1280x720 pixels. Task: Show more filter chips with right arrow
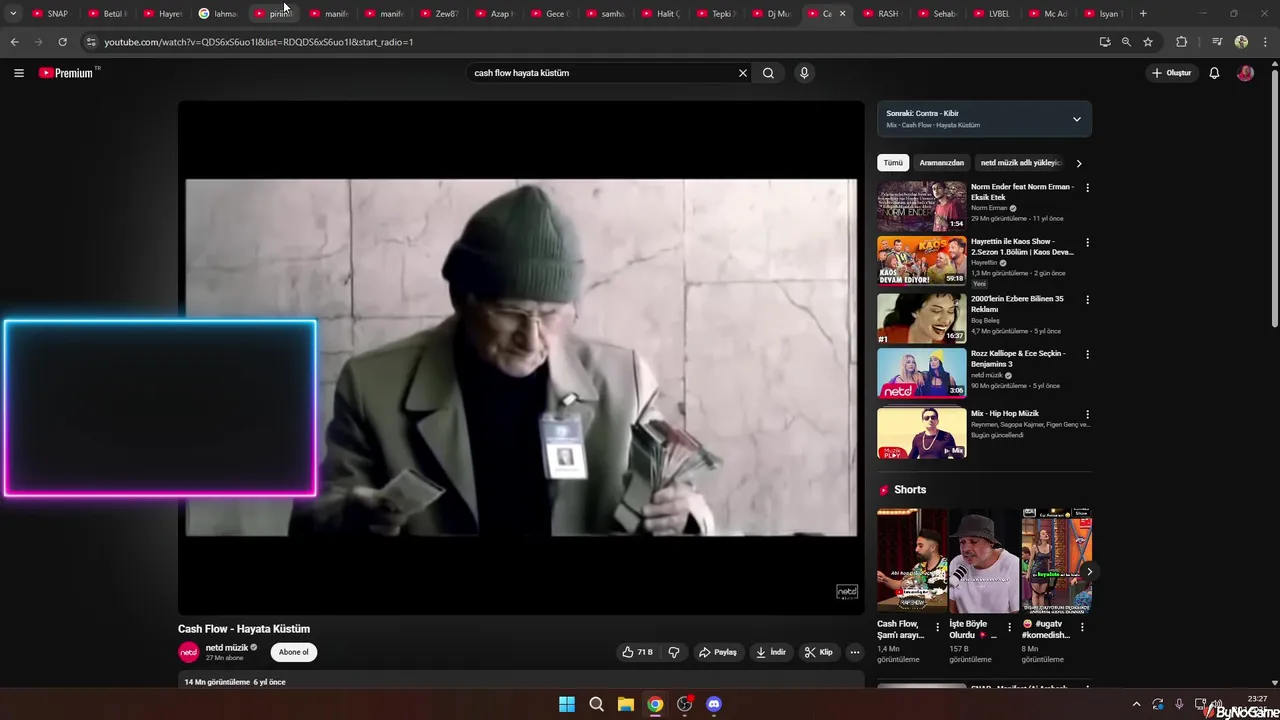[1078, 163]
